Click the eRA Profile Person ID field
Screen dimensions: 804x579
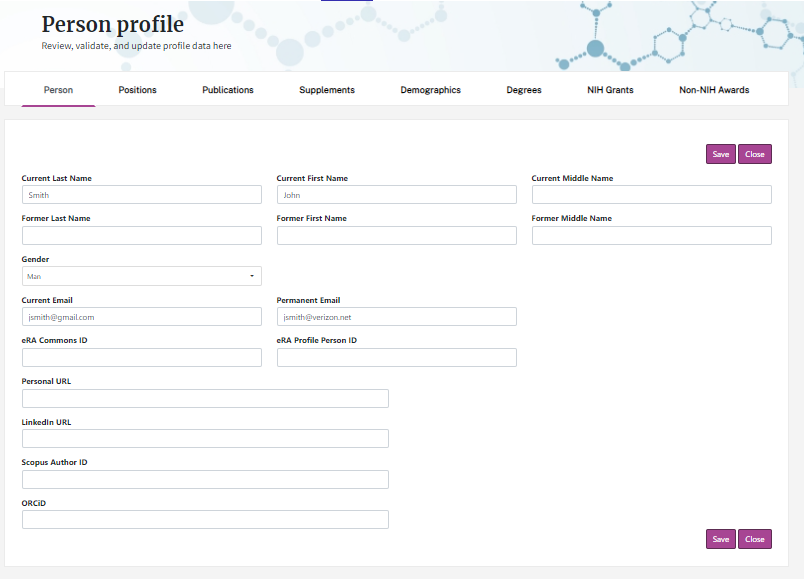397,357
